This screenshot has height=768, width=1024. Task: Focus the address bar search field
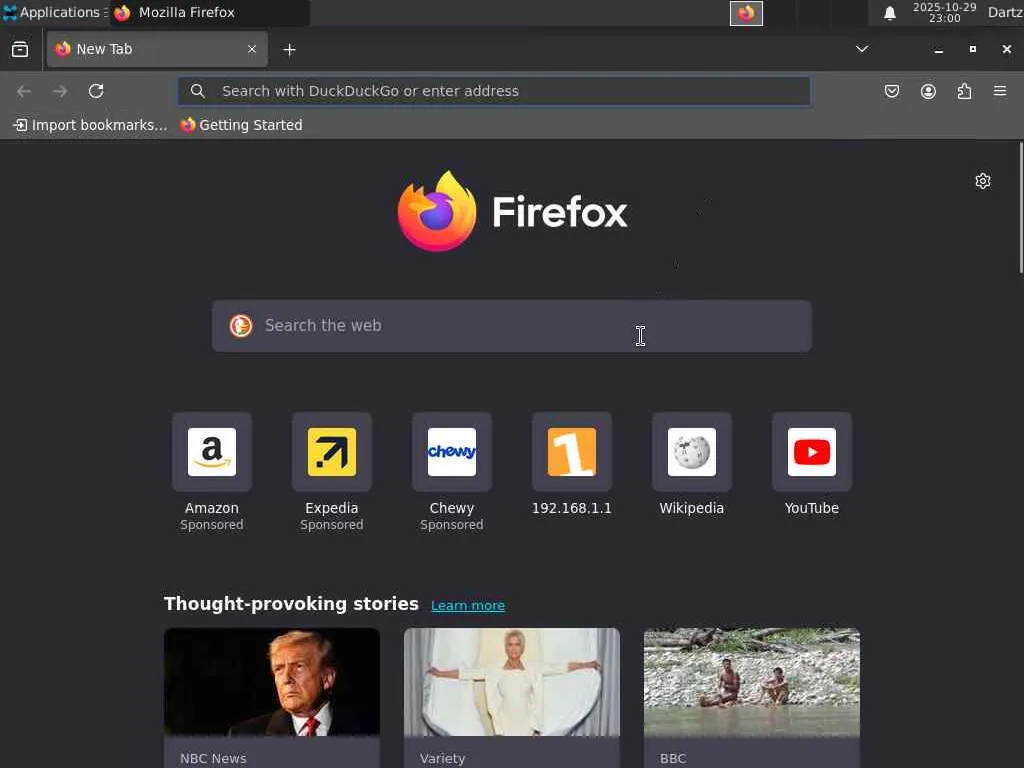(x=494, y=91)
